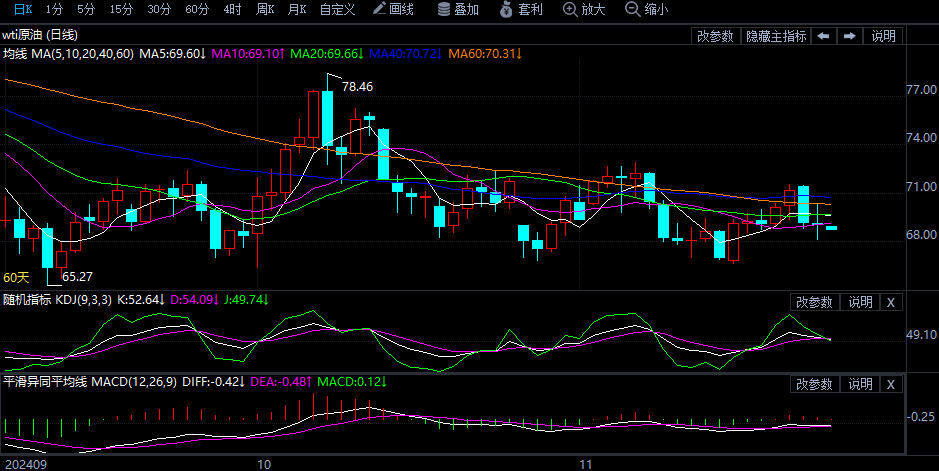Toggle 隐藏主指标 to hide main indicator
Screen dimensions: 939x471
tap(776, 36)
